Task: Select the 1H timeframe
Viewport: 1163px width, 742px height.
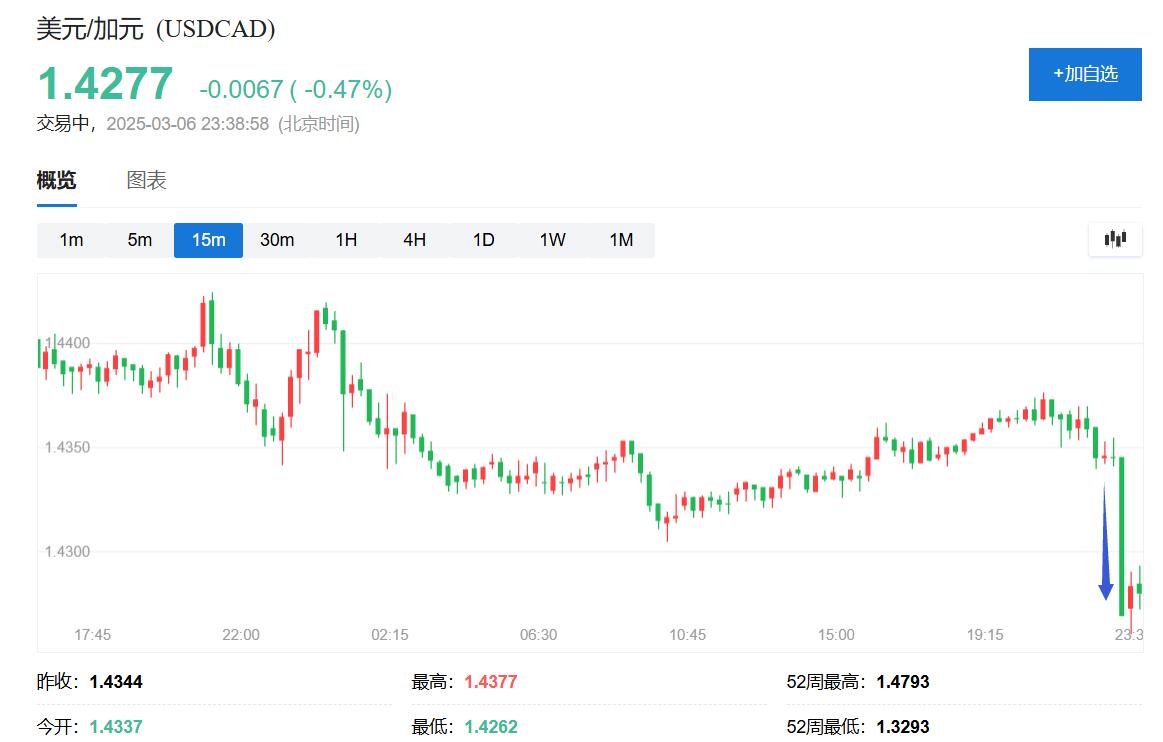Action: point(346,240)
